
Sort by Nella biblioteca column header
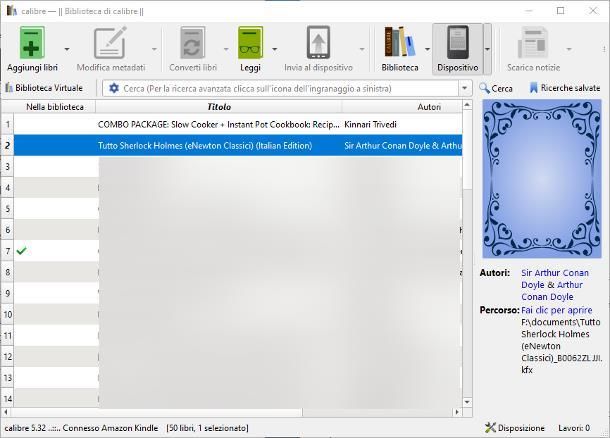click(x=55, y=107)
